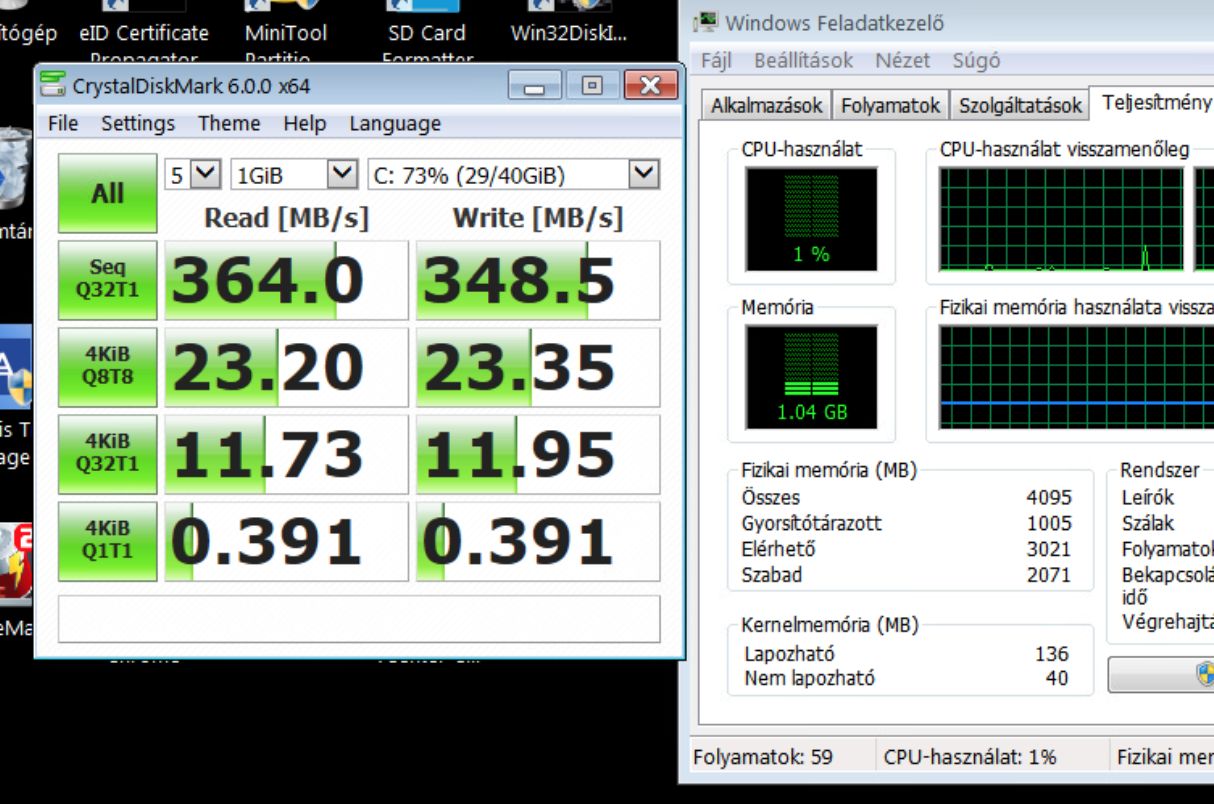
Task: Minimize the CrystalDiskMark window
Action: coord(534,86)
